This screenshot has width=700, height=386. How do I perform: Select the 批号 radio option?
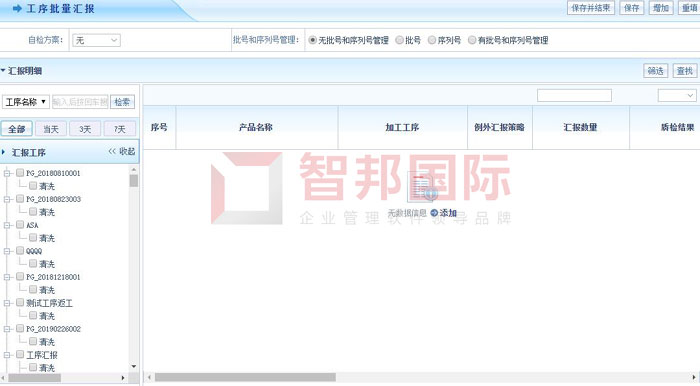coord(400,40)
